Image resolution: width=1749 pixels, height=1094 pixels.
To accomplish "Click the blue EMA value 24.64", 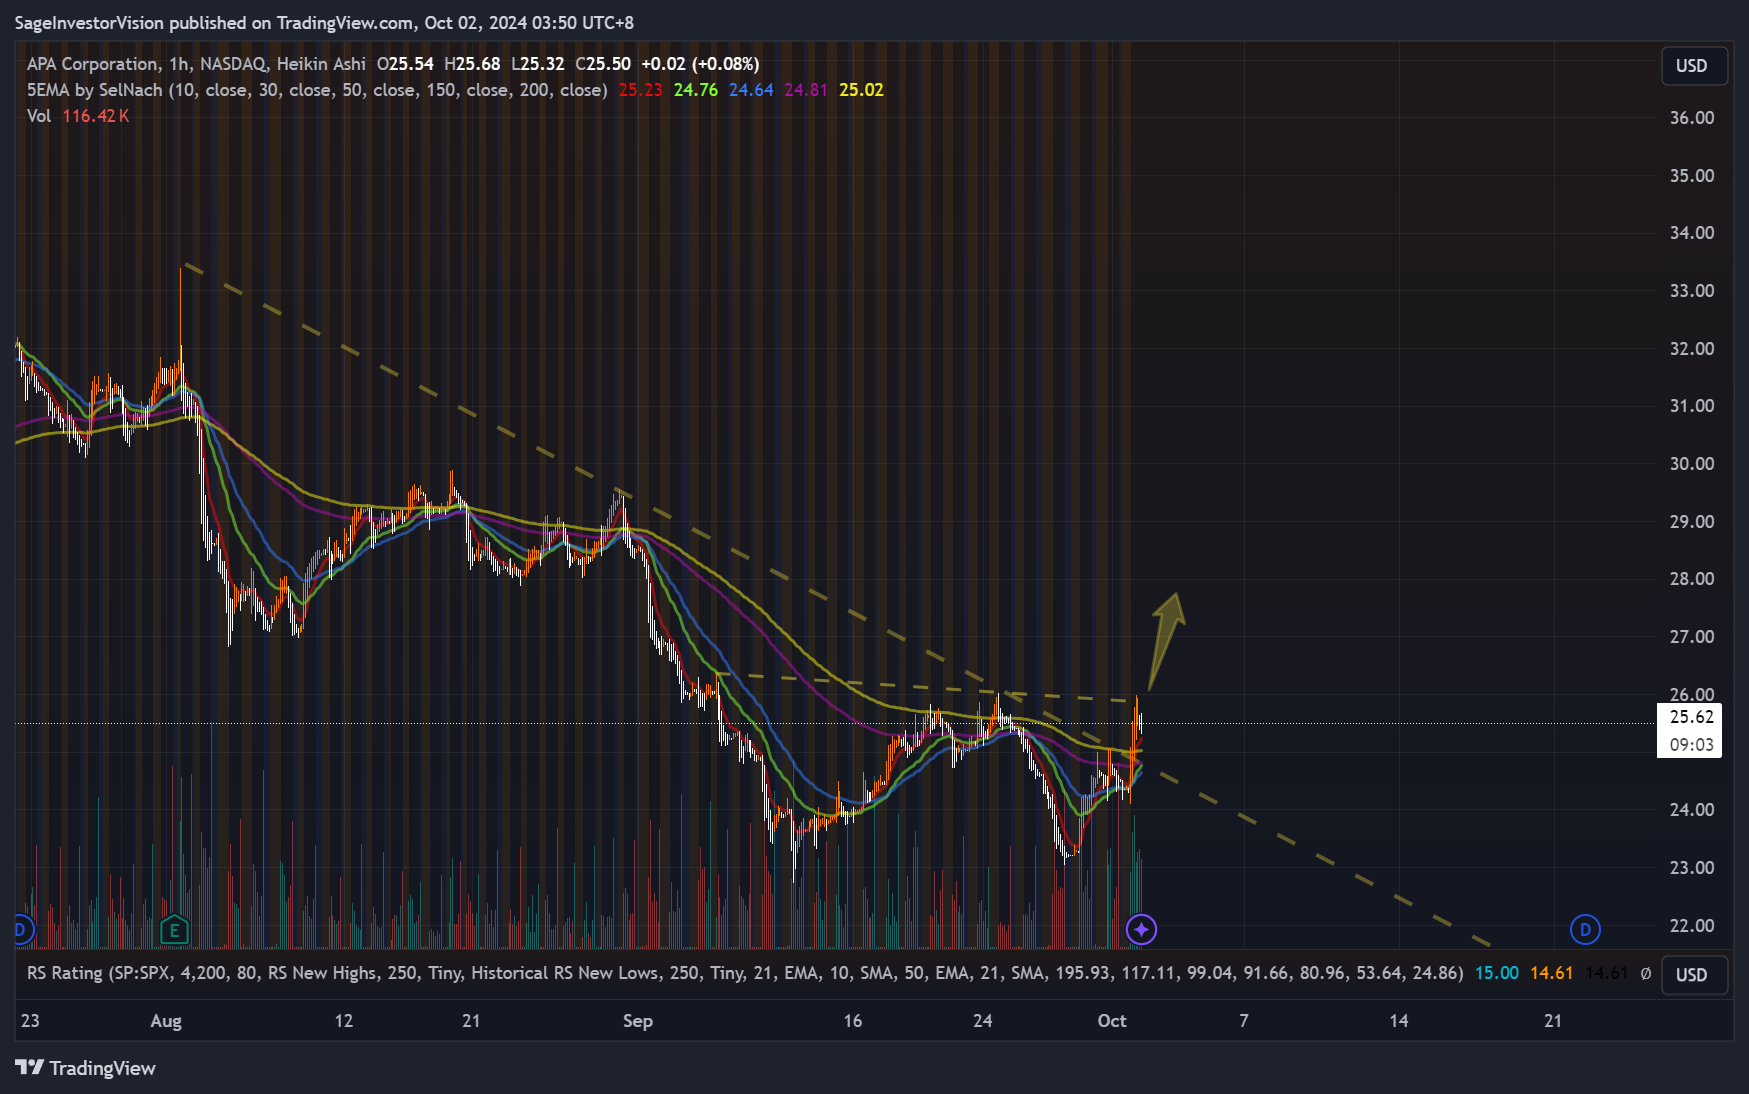I will coord(751,90).
